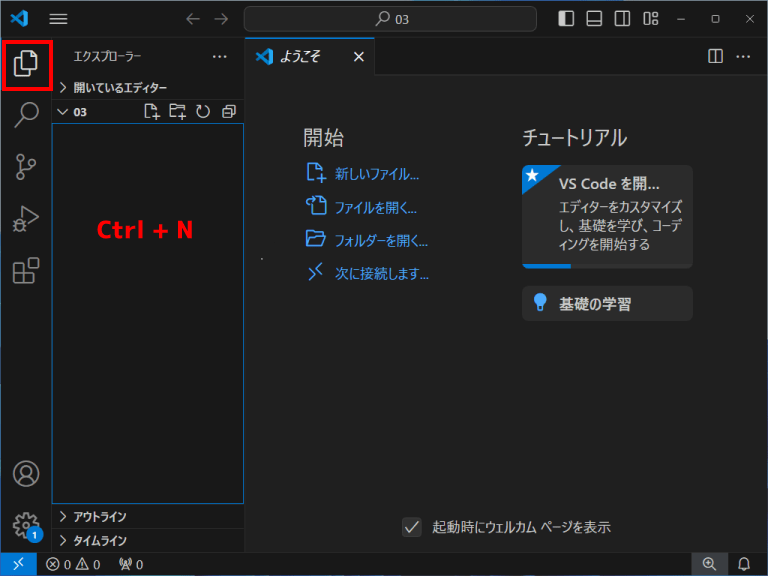Open the Explorer view in activity bar
The width and height of the screenshot is (768, 576).
point(25,64)
